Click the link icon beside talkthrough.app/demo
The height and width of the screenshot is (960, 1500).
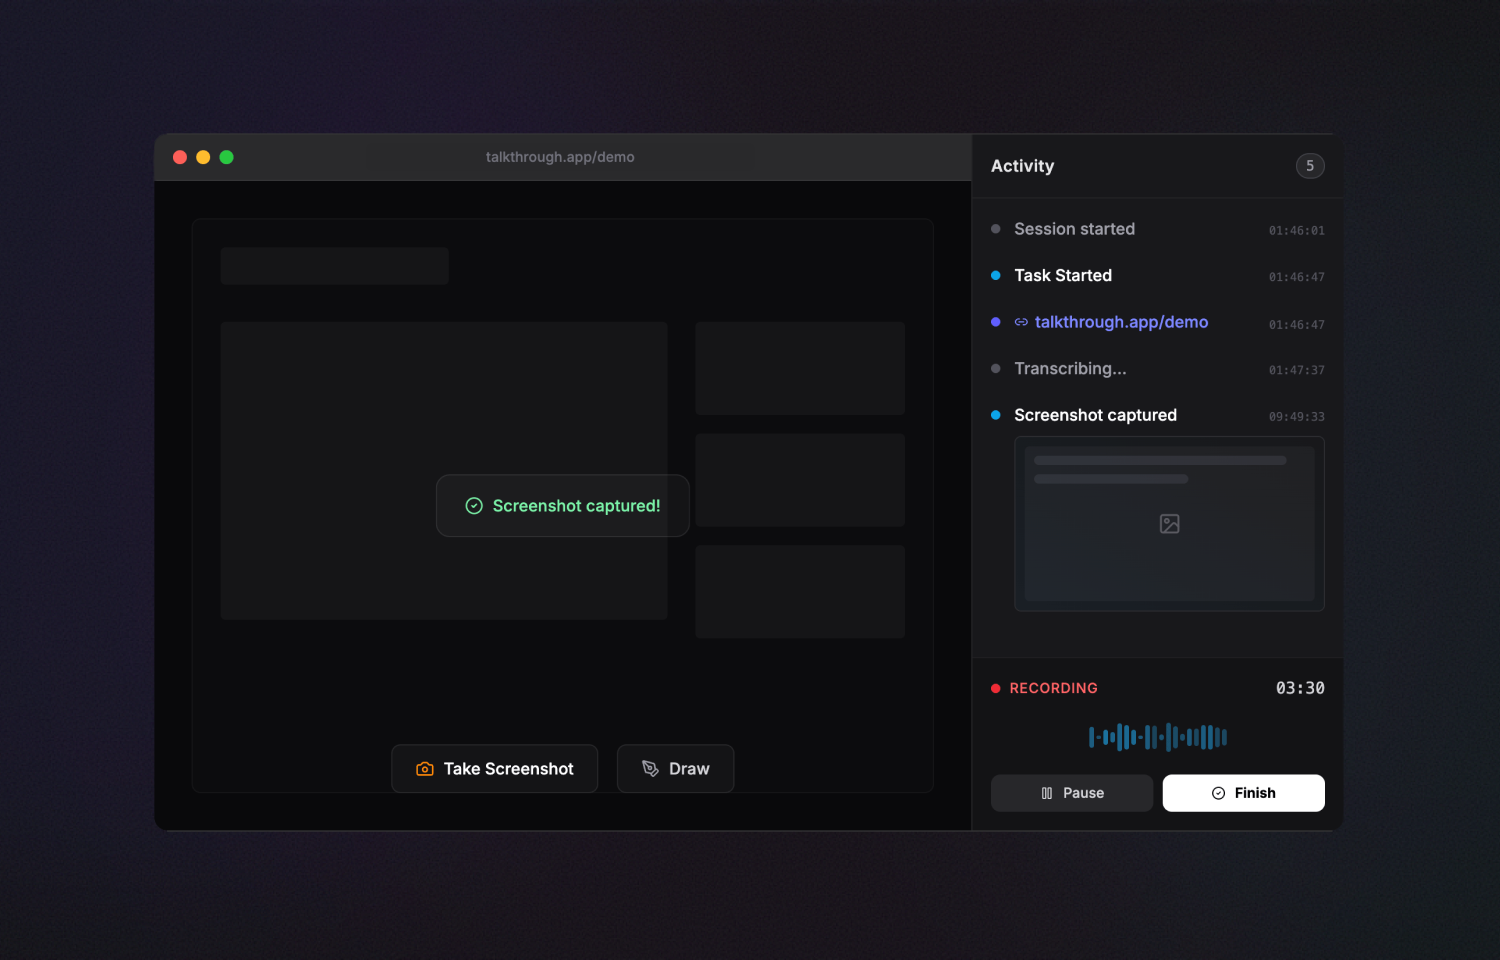1021,322
